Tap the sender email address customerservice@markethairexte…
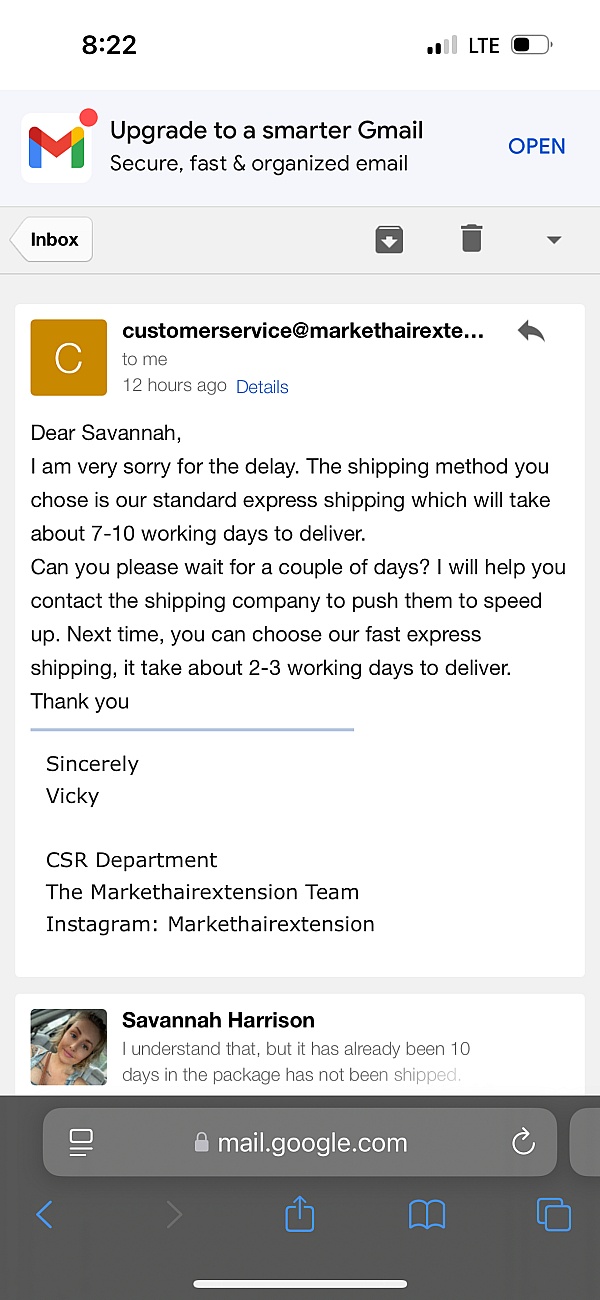This screenshot has width=600, height=1300. click(x=303, y=331)
